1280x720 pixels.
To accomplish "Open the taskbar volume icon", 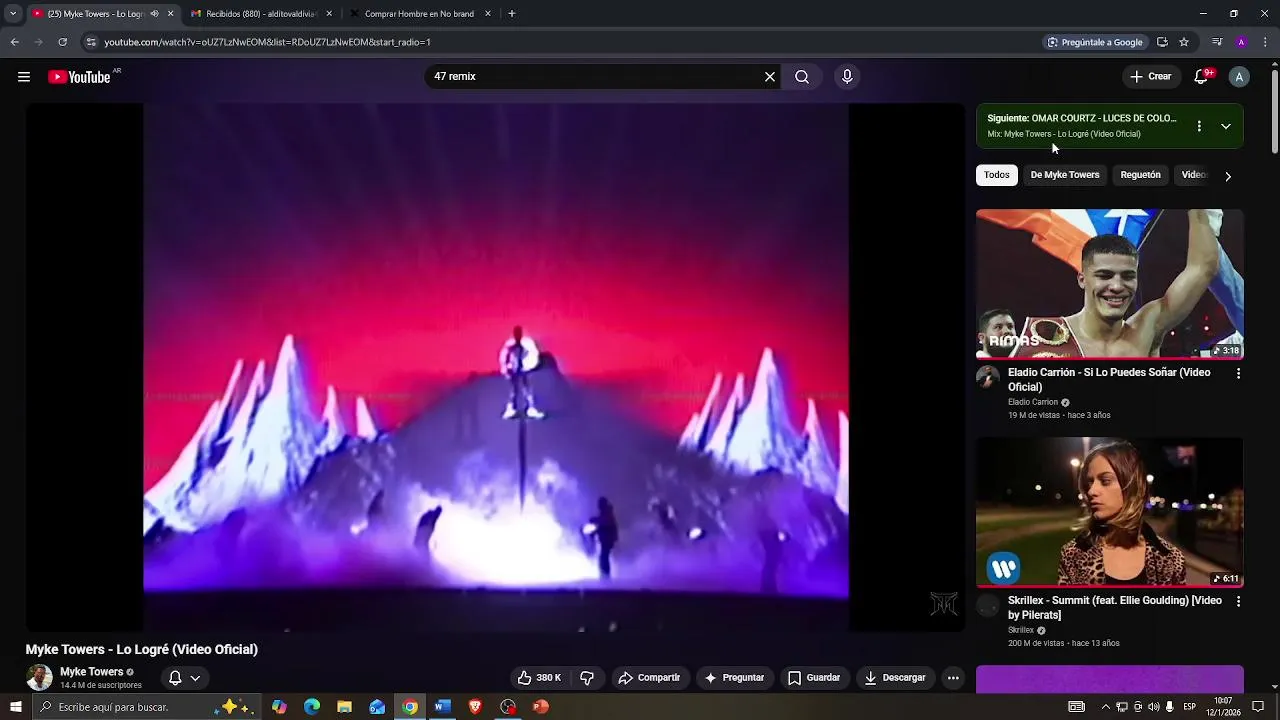I will click(1153, 707).
